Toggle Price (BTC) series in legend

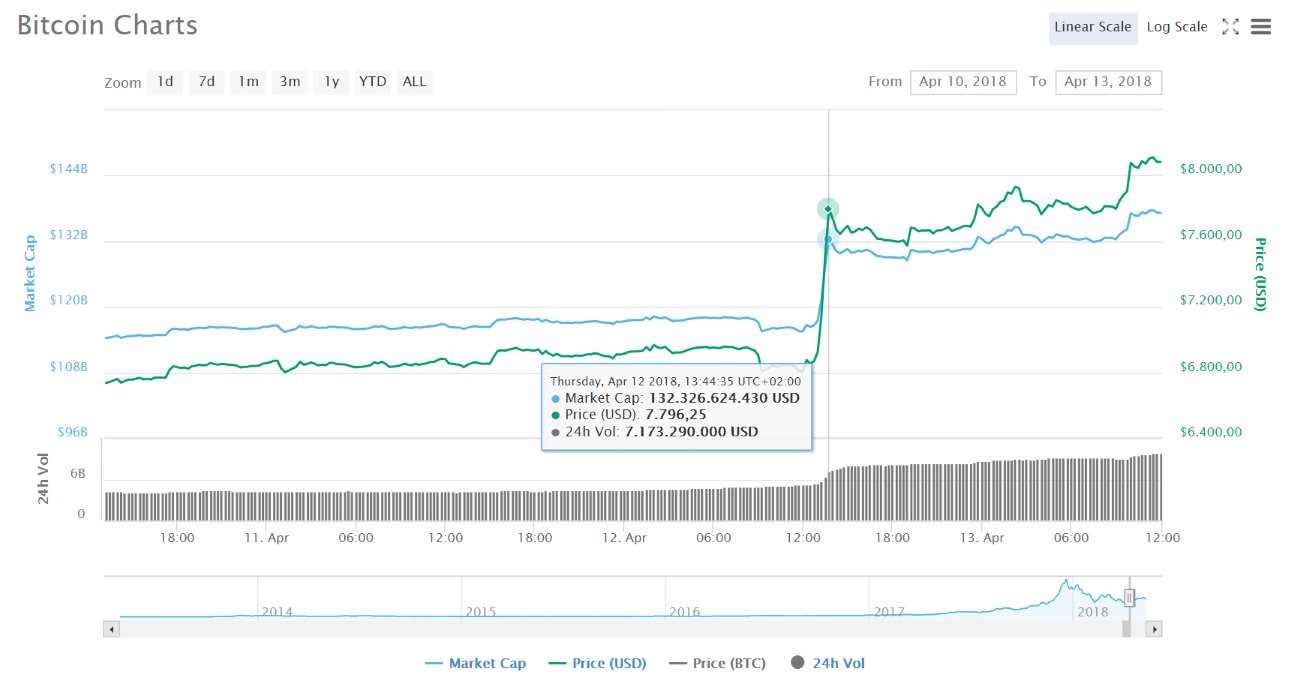click(x=719, y=663)
